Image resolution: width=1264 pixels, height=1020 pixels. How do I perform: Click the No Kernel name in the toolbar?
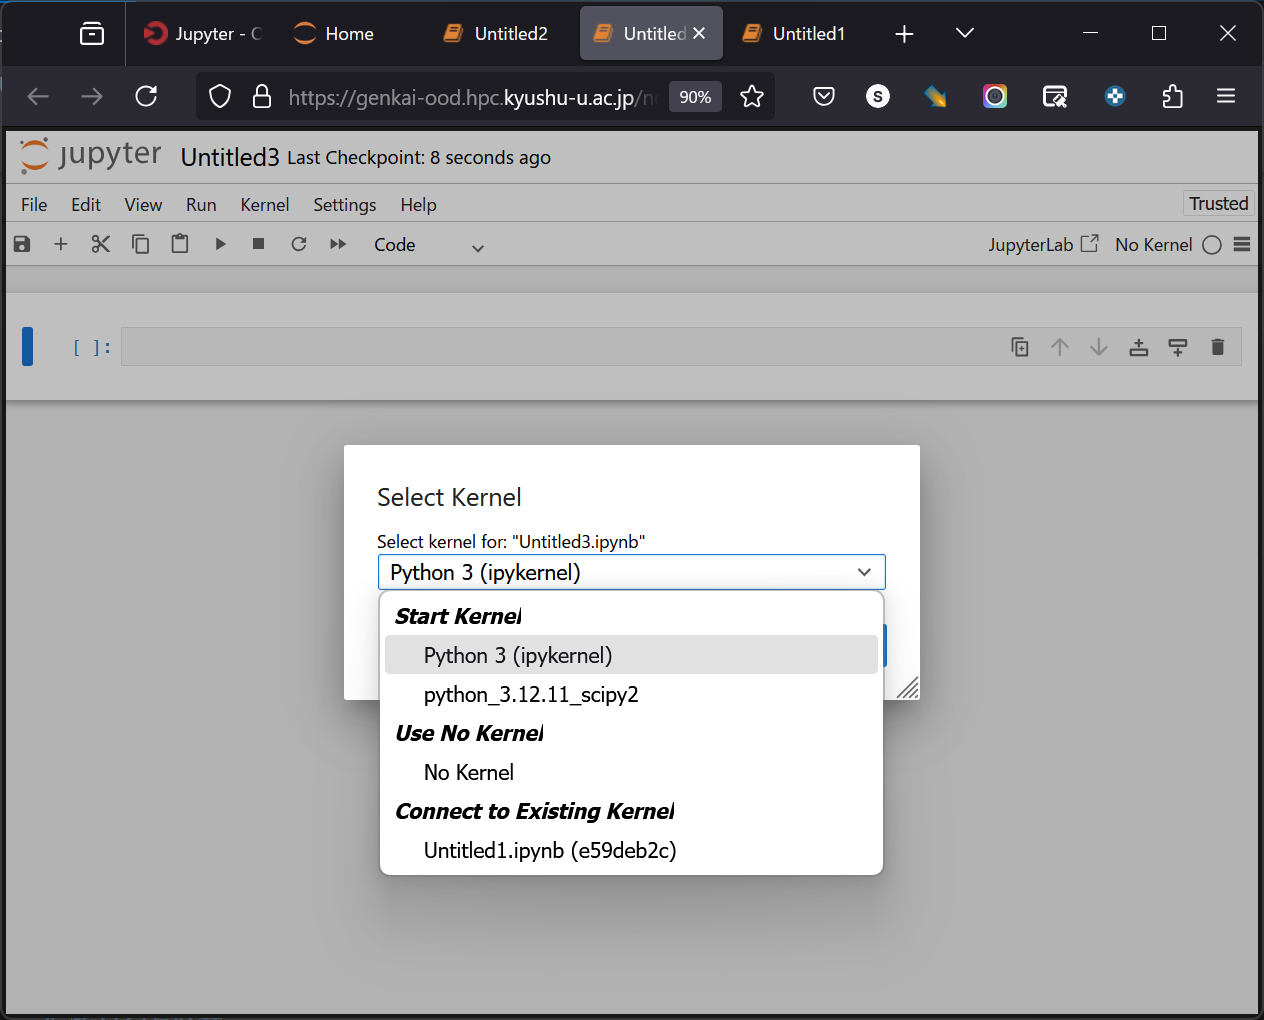(x=1153, y=245)
